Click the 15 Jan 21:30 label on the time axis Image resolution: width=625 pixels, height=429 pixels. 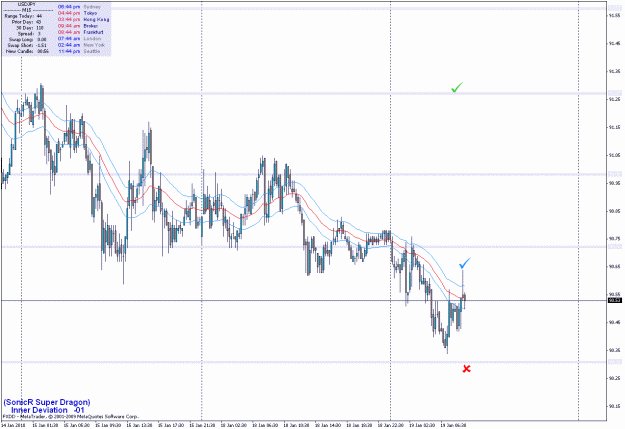point(202,425)
